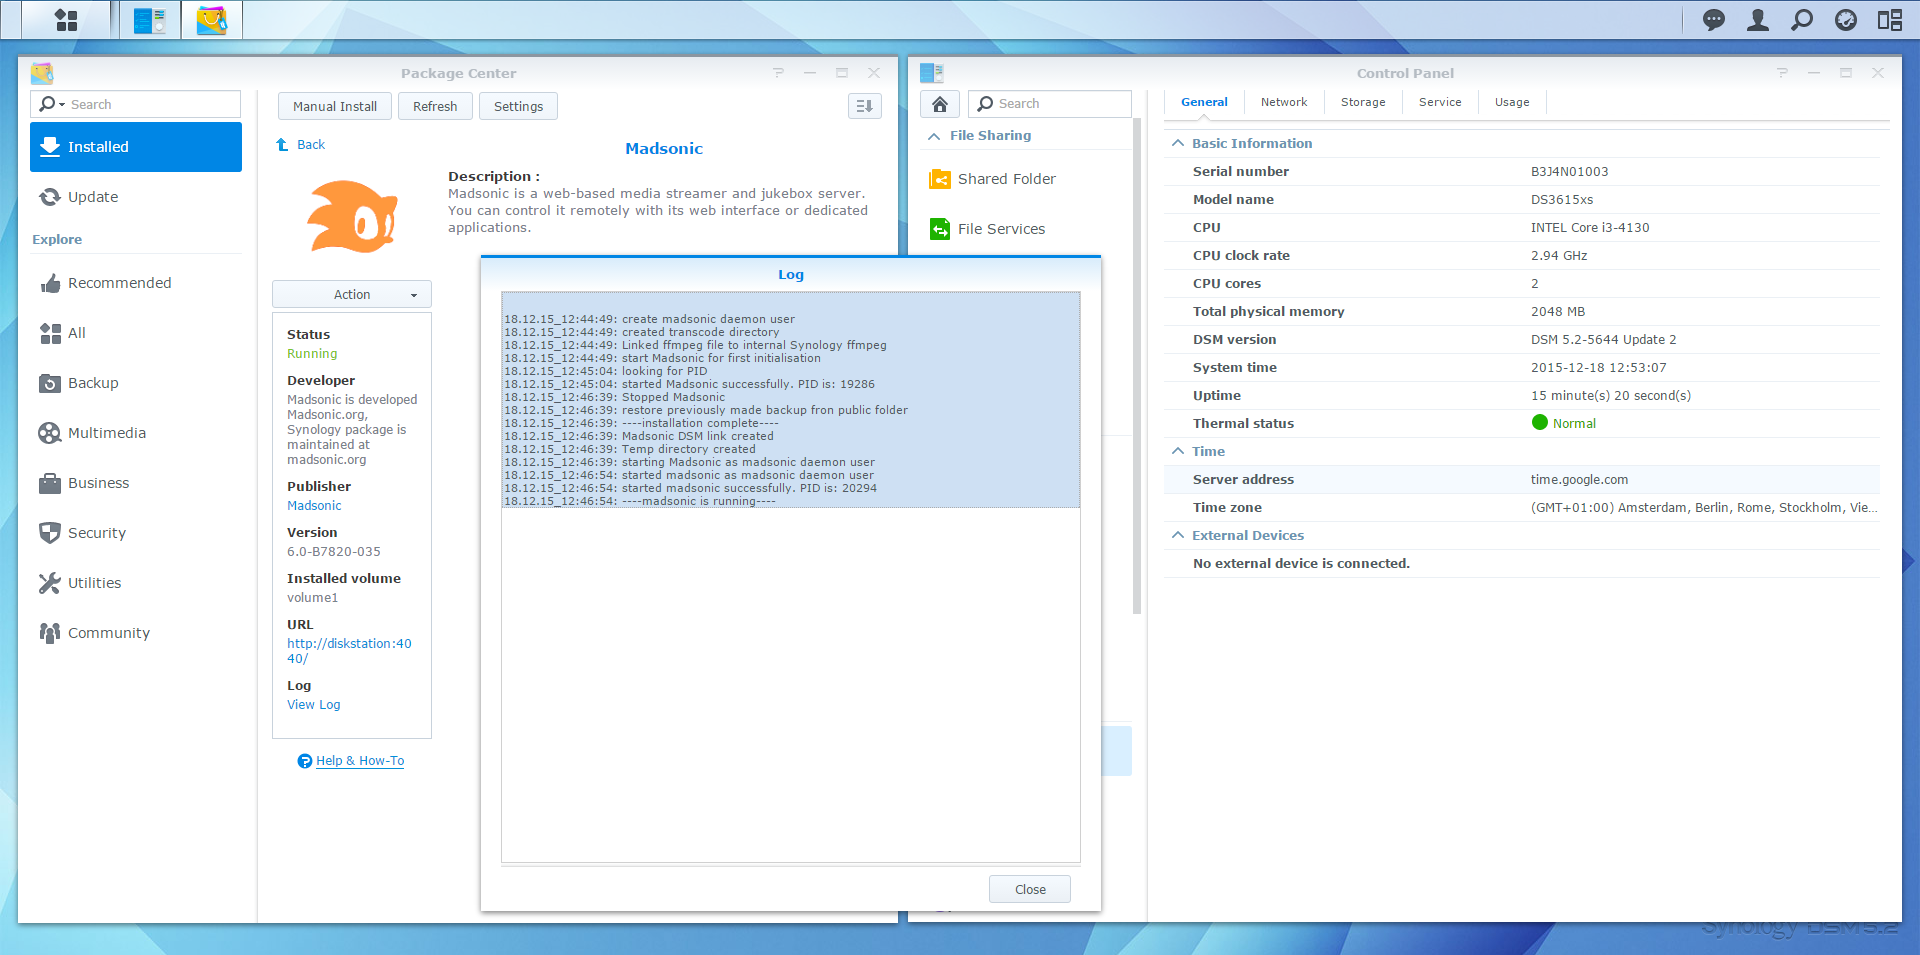Show All packages category
Image resolution: width=1920 pixels, height=955 pixels.
tap(136, 333)
